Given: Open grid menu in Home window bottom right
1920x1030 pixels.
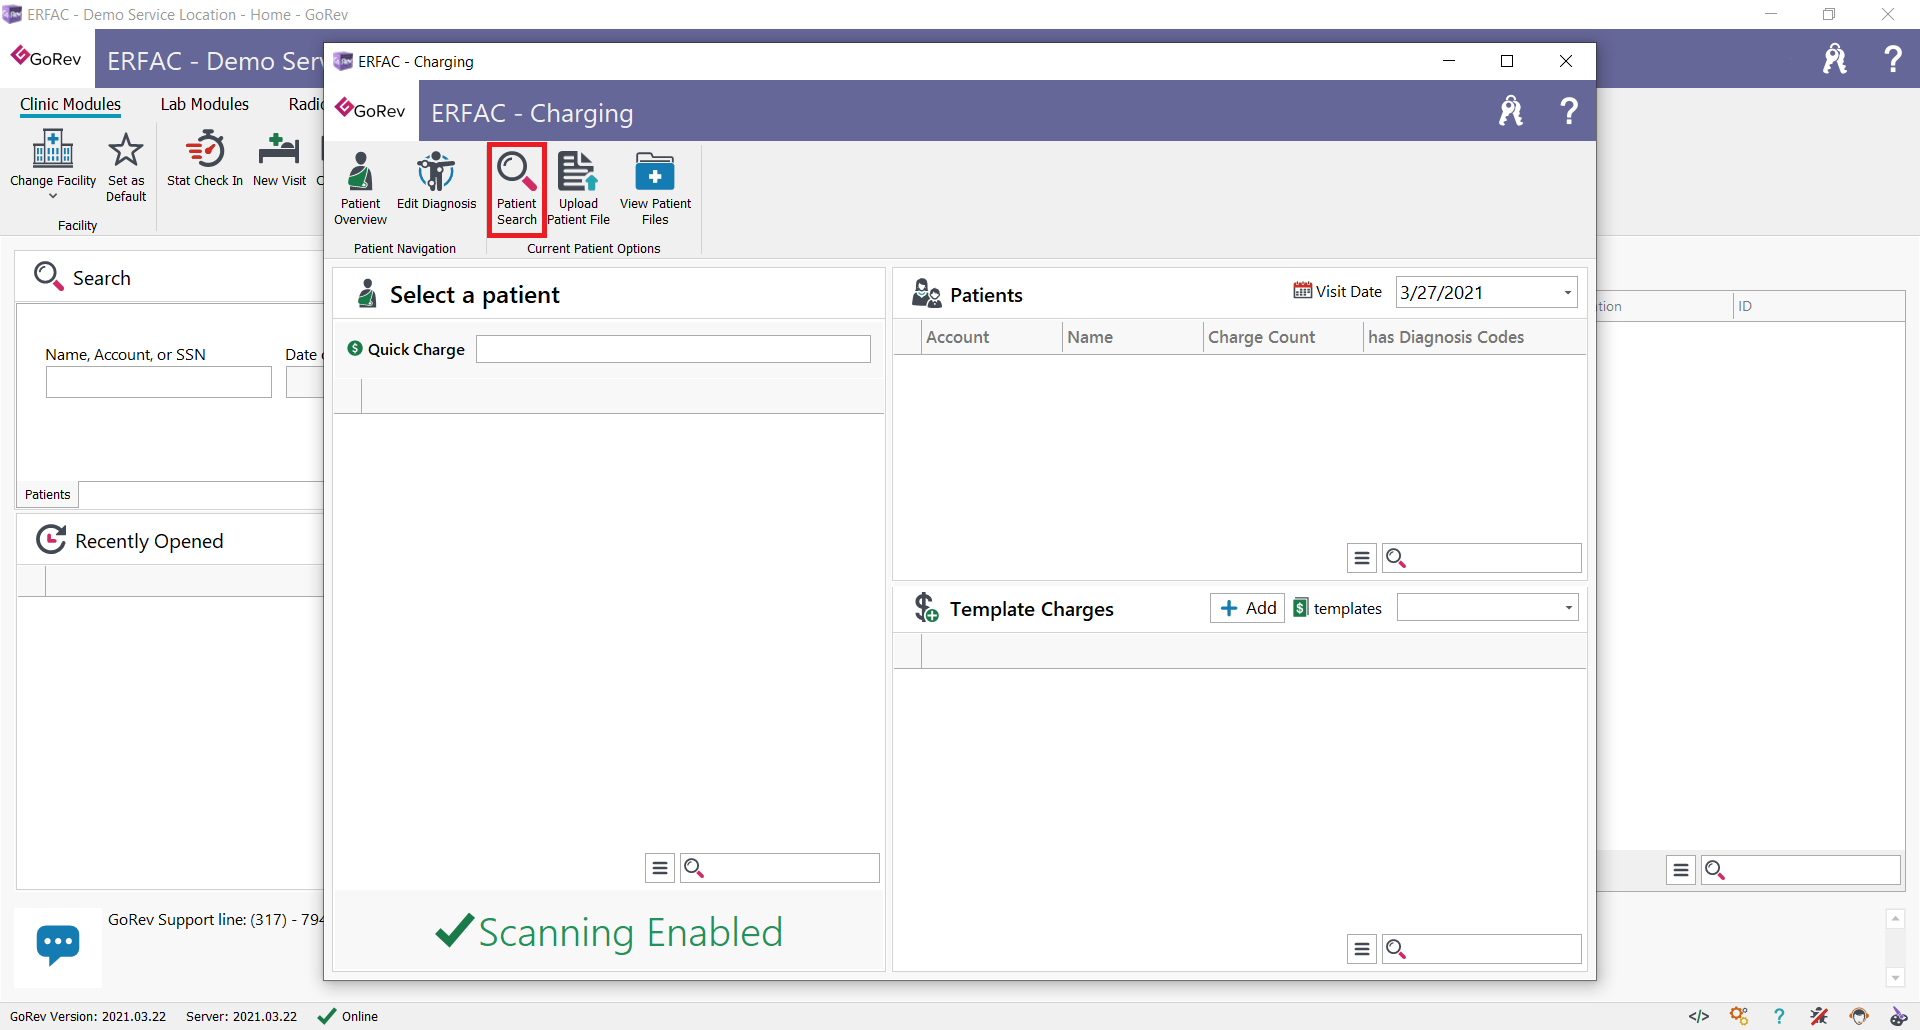Looking at the screenshot, I should (x=1681, y=870).
